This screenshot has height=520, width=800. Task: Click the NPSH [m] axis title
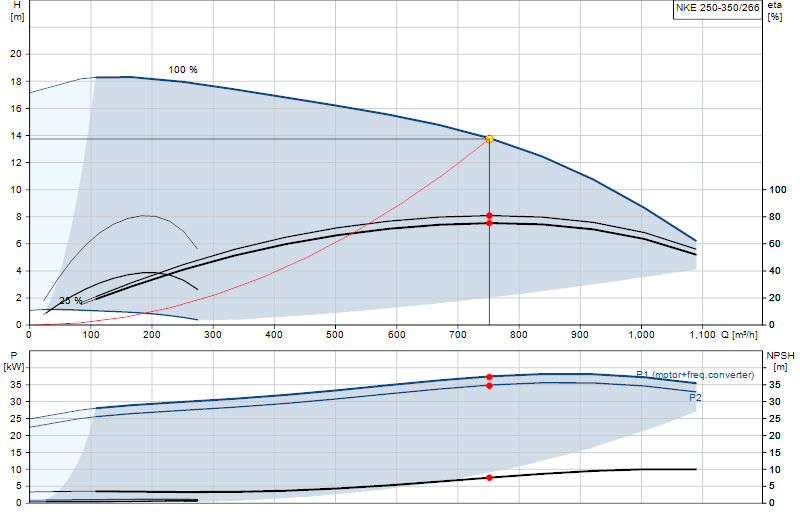(x=780, y=361)
